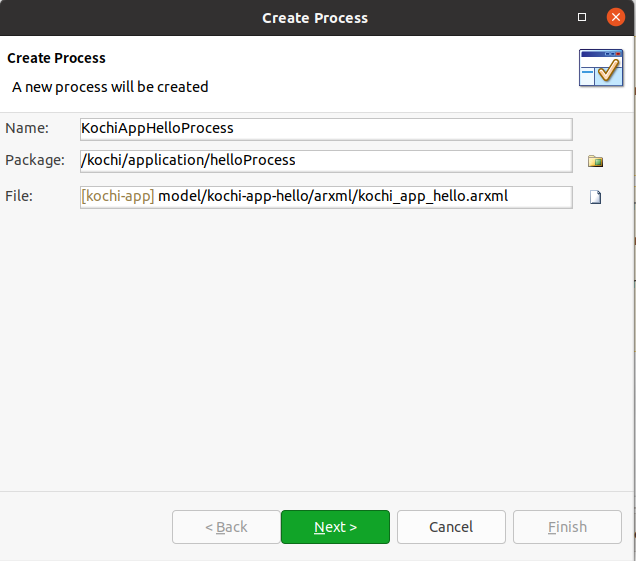Screen dimensions: 636x561
Task: Click into the Package path field
Action: (326, 161)
